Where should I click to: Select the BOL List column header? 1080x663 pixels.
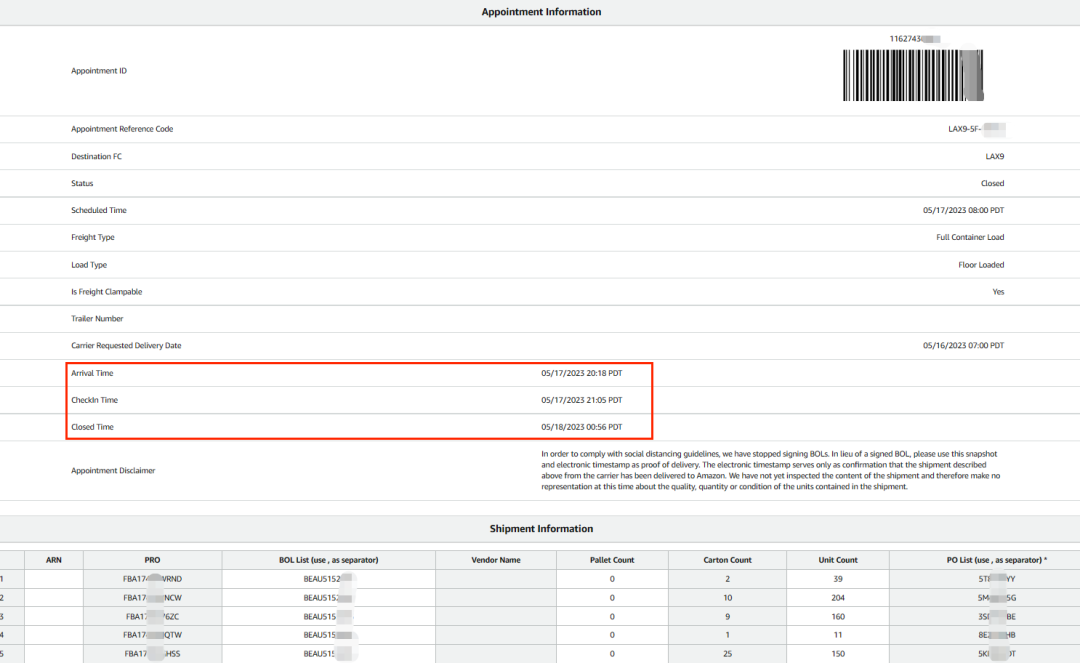(328, 560)
